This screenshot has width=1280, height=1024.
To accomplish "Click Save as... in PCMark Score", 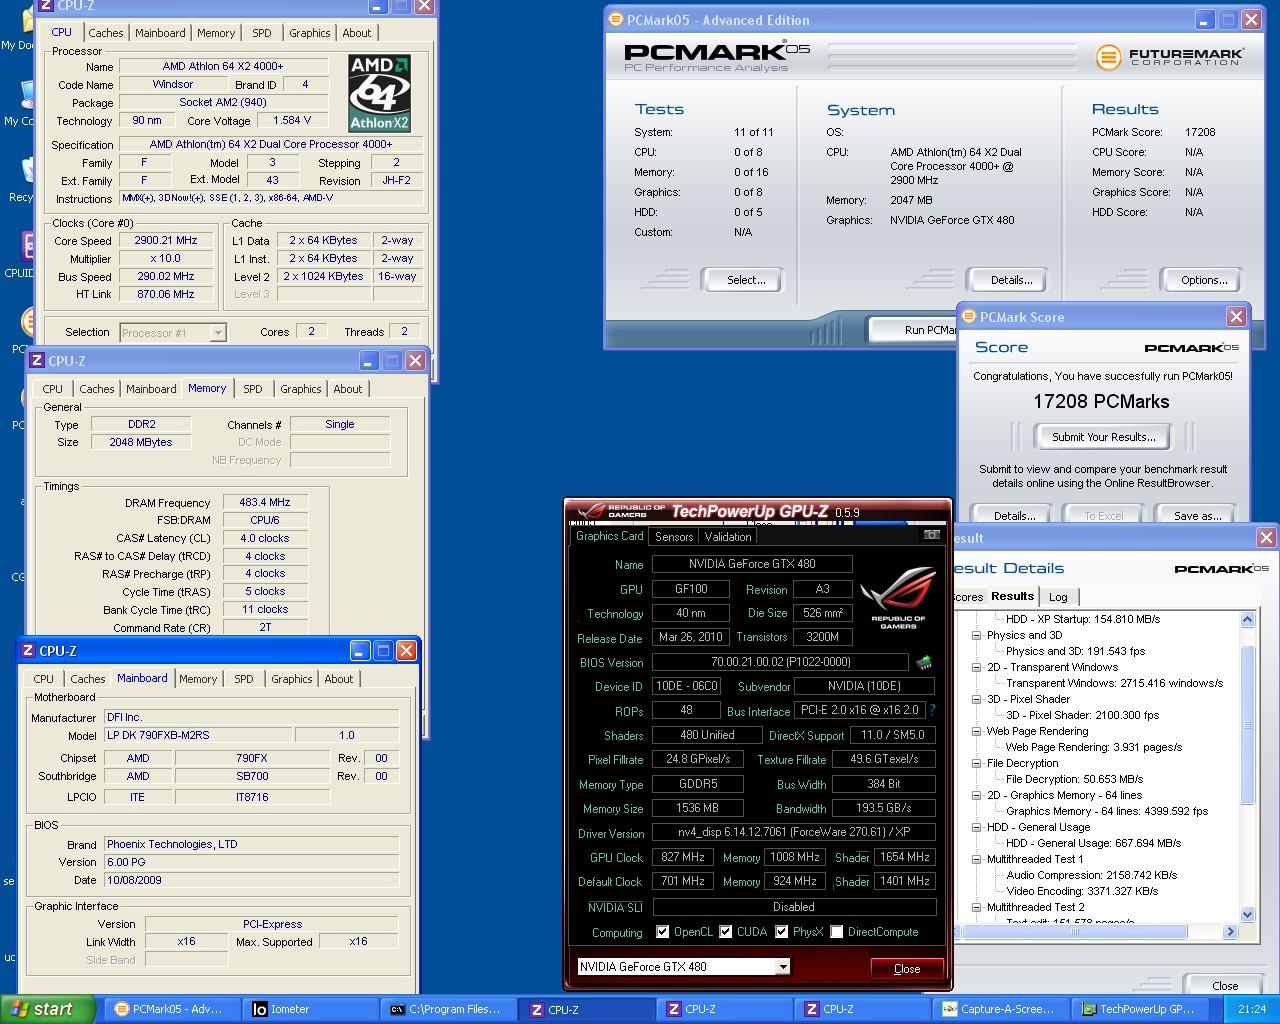I will (x=1198, y=516).
